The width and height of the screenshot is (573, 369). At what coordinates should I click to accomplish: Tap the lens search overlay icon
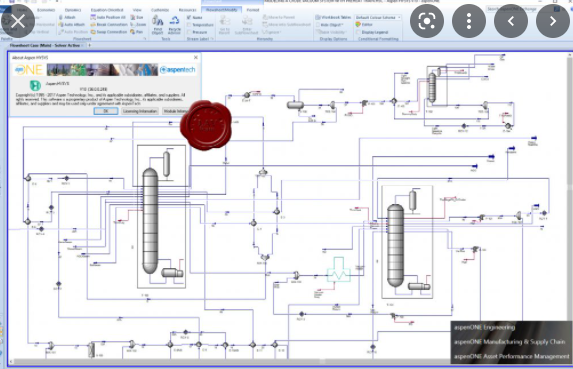coord(427,21)
